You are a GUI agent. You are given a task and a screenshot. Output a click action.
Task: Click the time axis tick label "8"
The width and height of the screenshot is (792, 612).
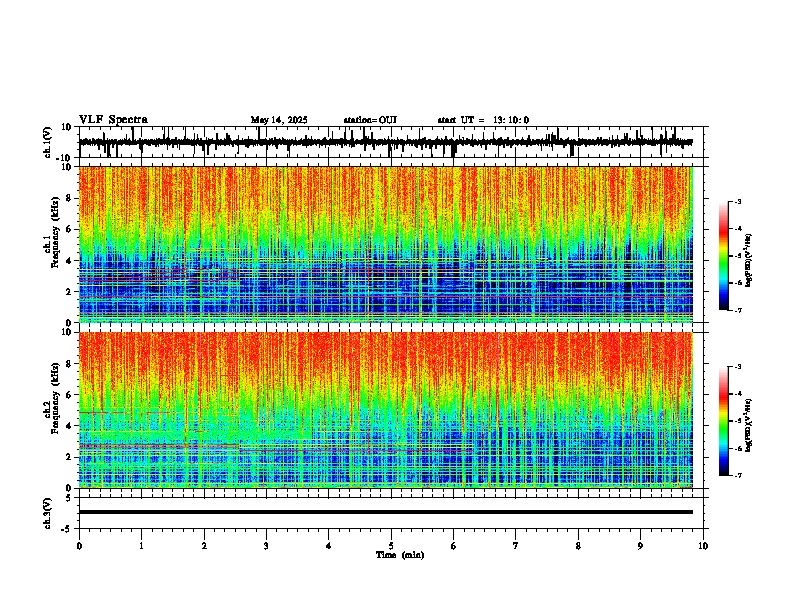[578, 546]
